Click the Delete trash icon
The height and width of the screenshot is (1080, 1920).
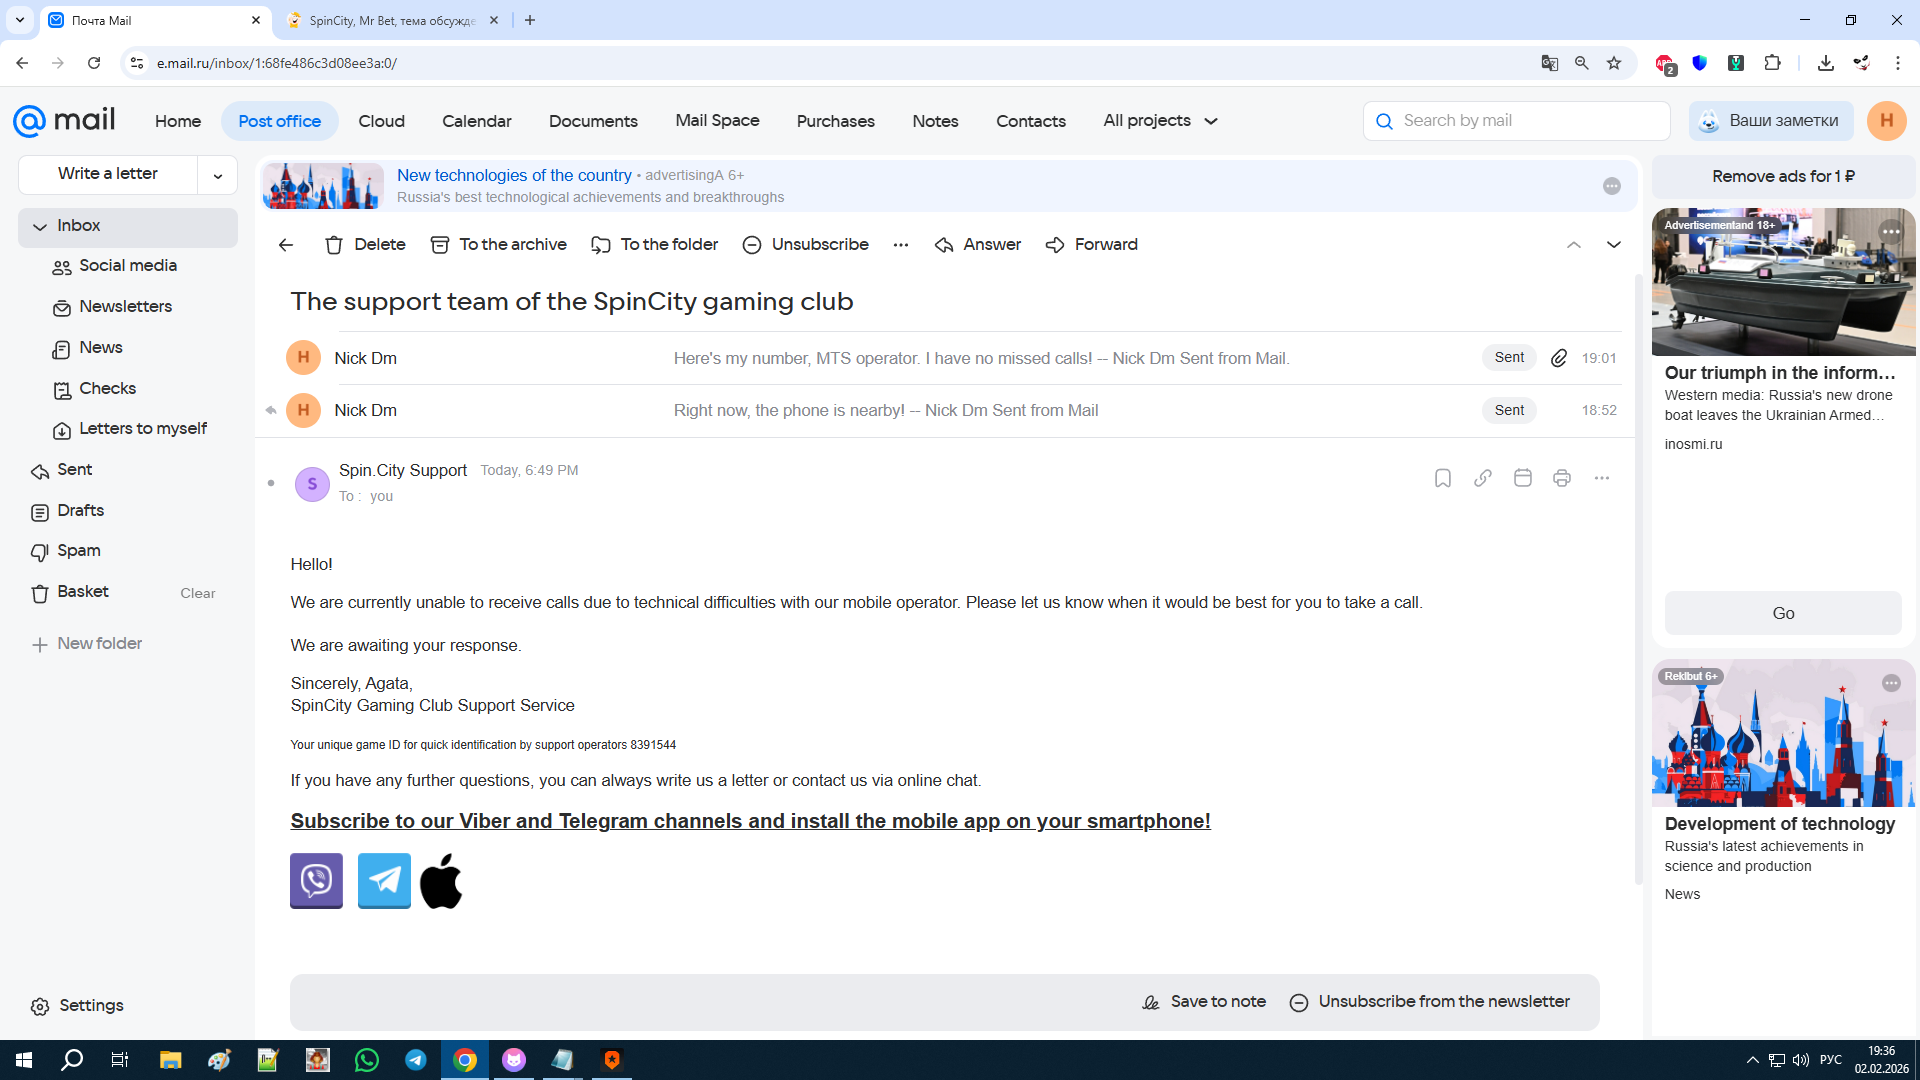click(334, 245)
